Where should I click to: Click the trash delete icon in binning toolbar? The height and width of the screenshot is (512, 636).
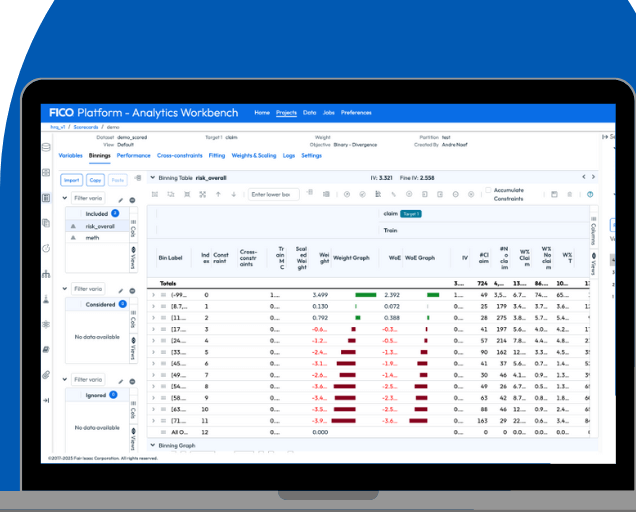click(570, 194)
